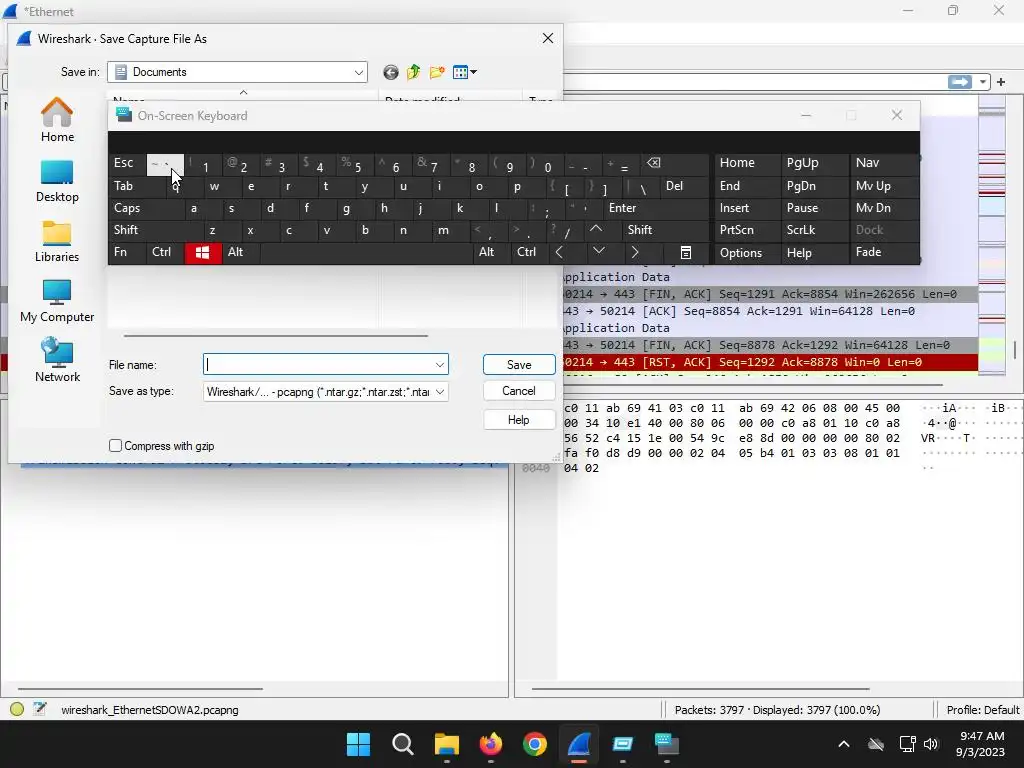Click the packet bytes pane horizontal scrollbar

pyautogui.click(x=700, y=688)
